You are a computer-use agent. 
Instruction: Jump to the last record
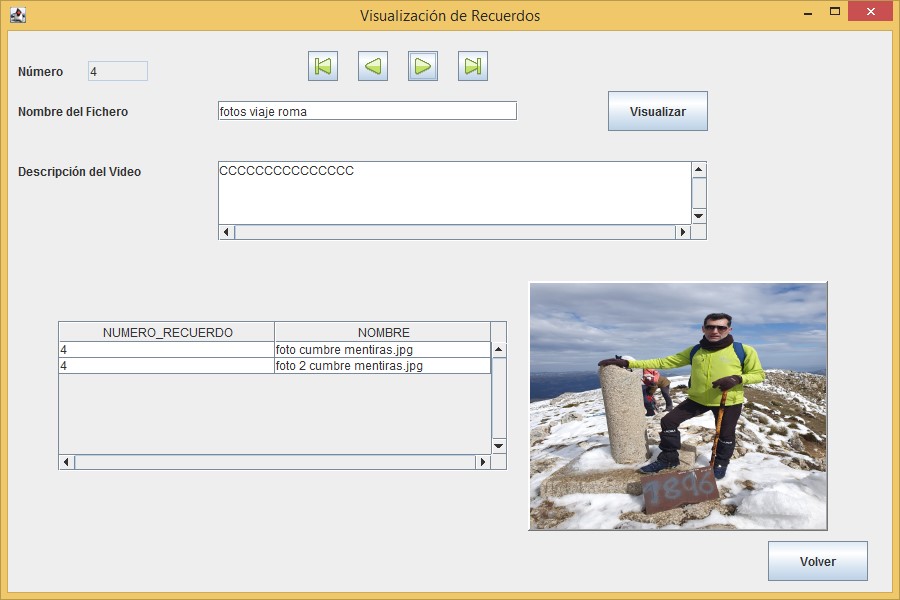pyautogui.click(x=473, y=66)
